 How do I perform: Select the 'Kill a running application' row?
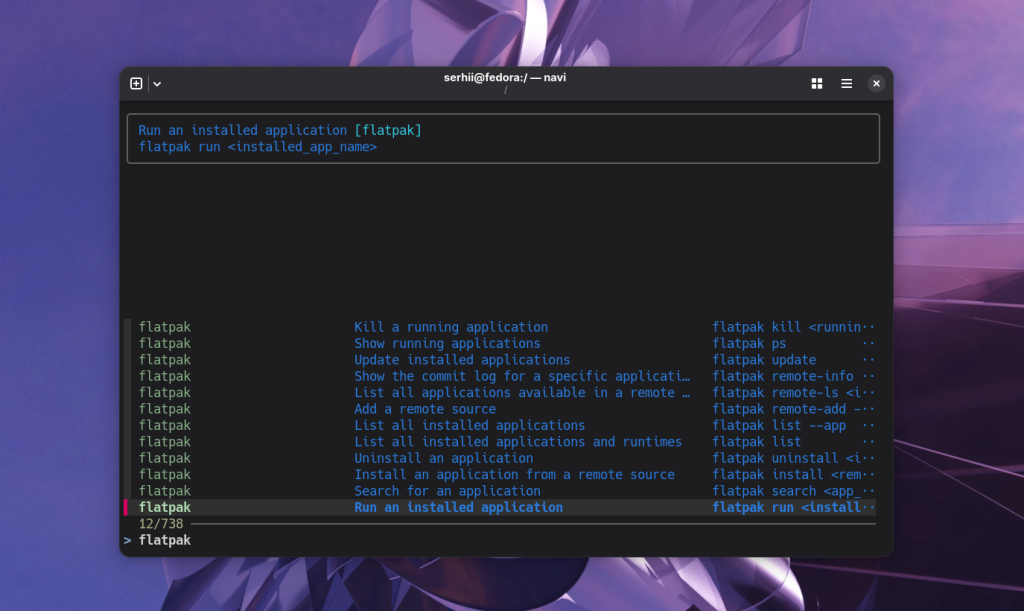[500, 327]
